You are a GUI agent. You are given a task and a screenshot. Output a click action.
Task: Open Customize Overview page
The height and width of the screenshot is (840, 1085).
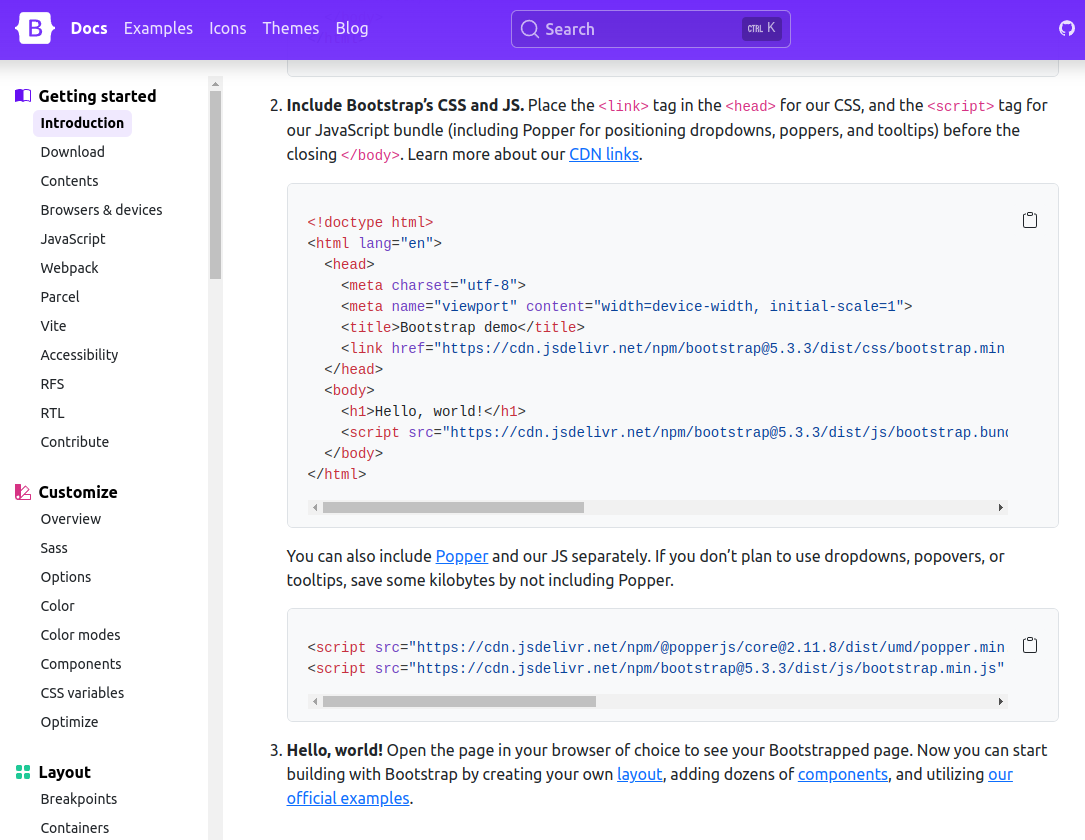[71, 520]
